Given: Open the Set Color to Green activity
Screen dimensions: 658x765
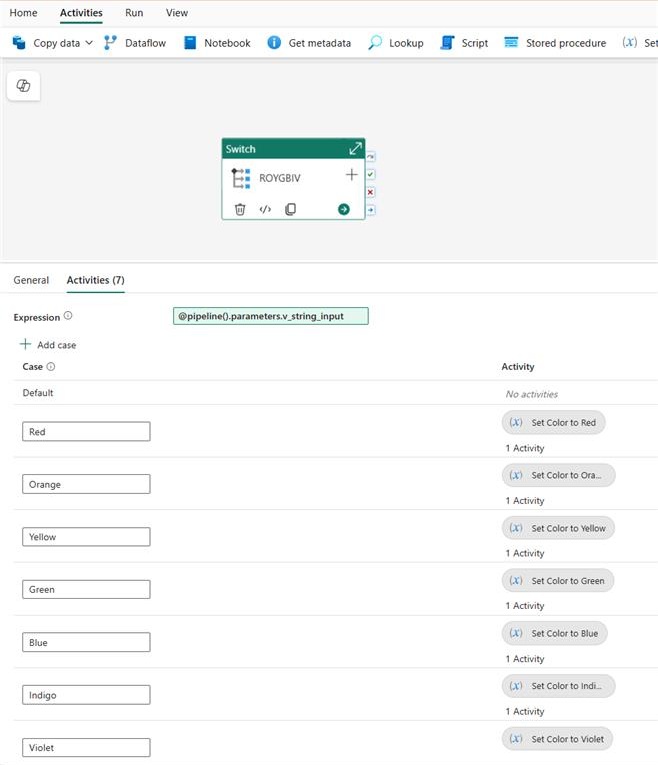Looking at the screenshot, I should coord(558,581).
